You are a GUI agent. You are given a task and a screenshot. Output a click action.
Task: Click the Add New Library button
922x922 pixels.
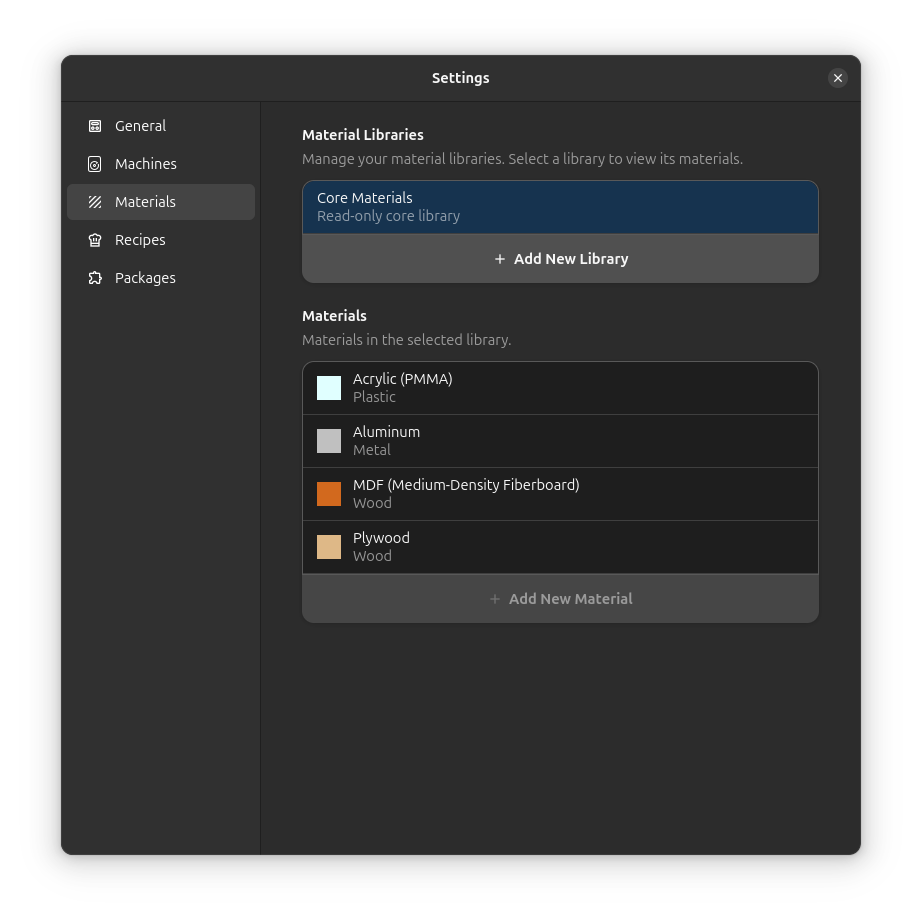tap(560, 258)
